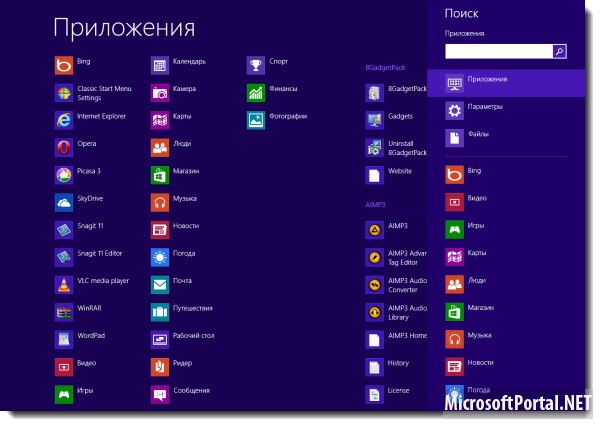Open the Фотографии app
The image size is (600, 426).
coord(277,120)
